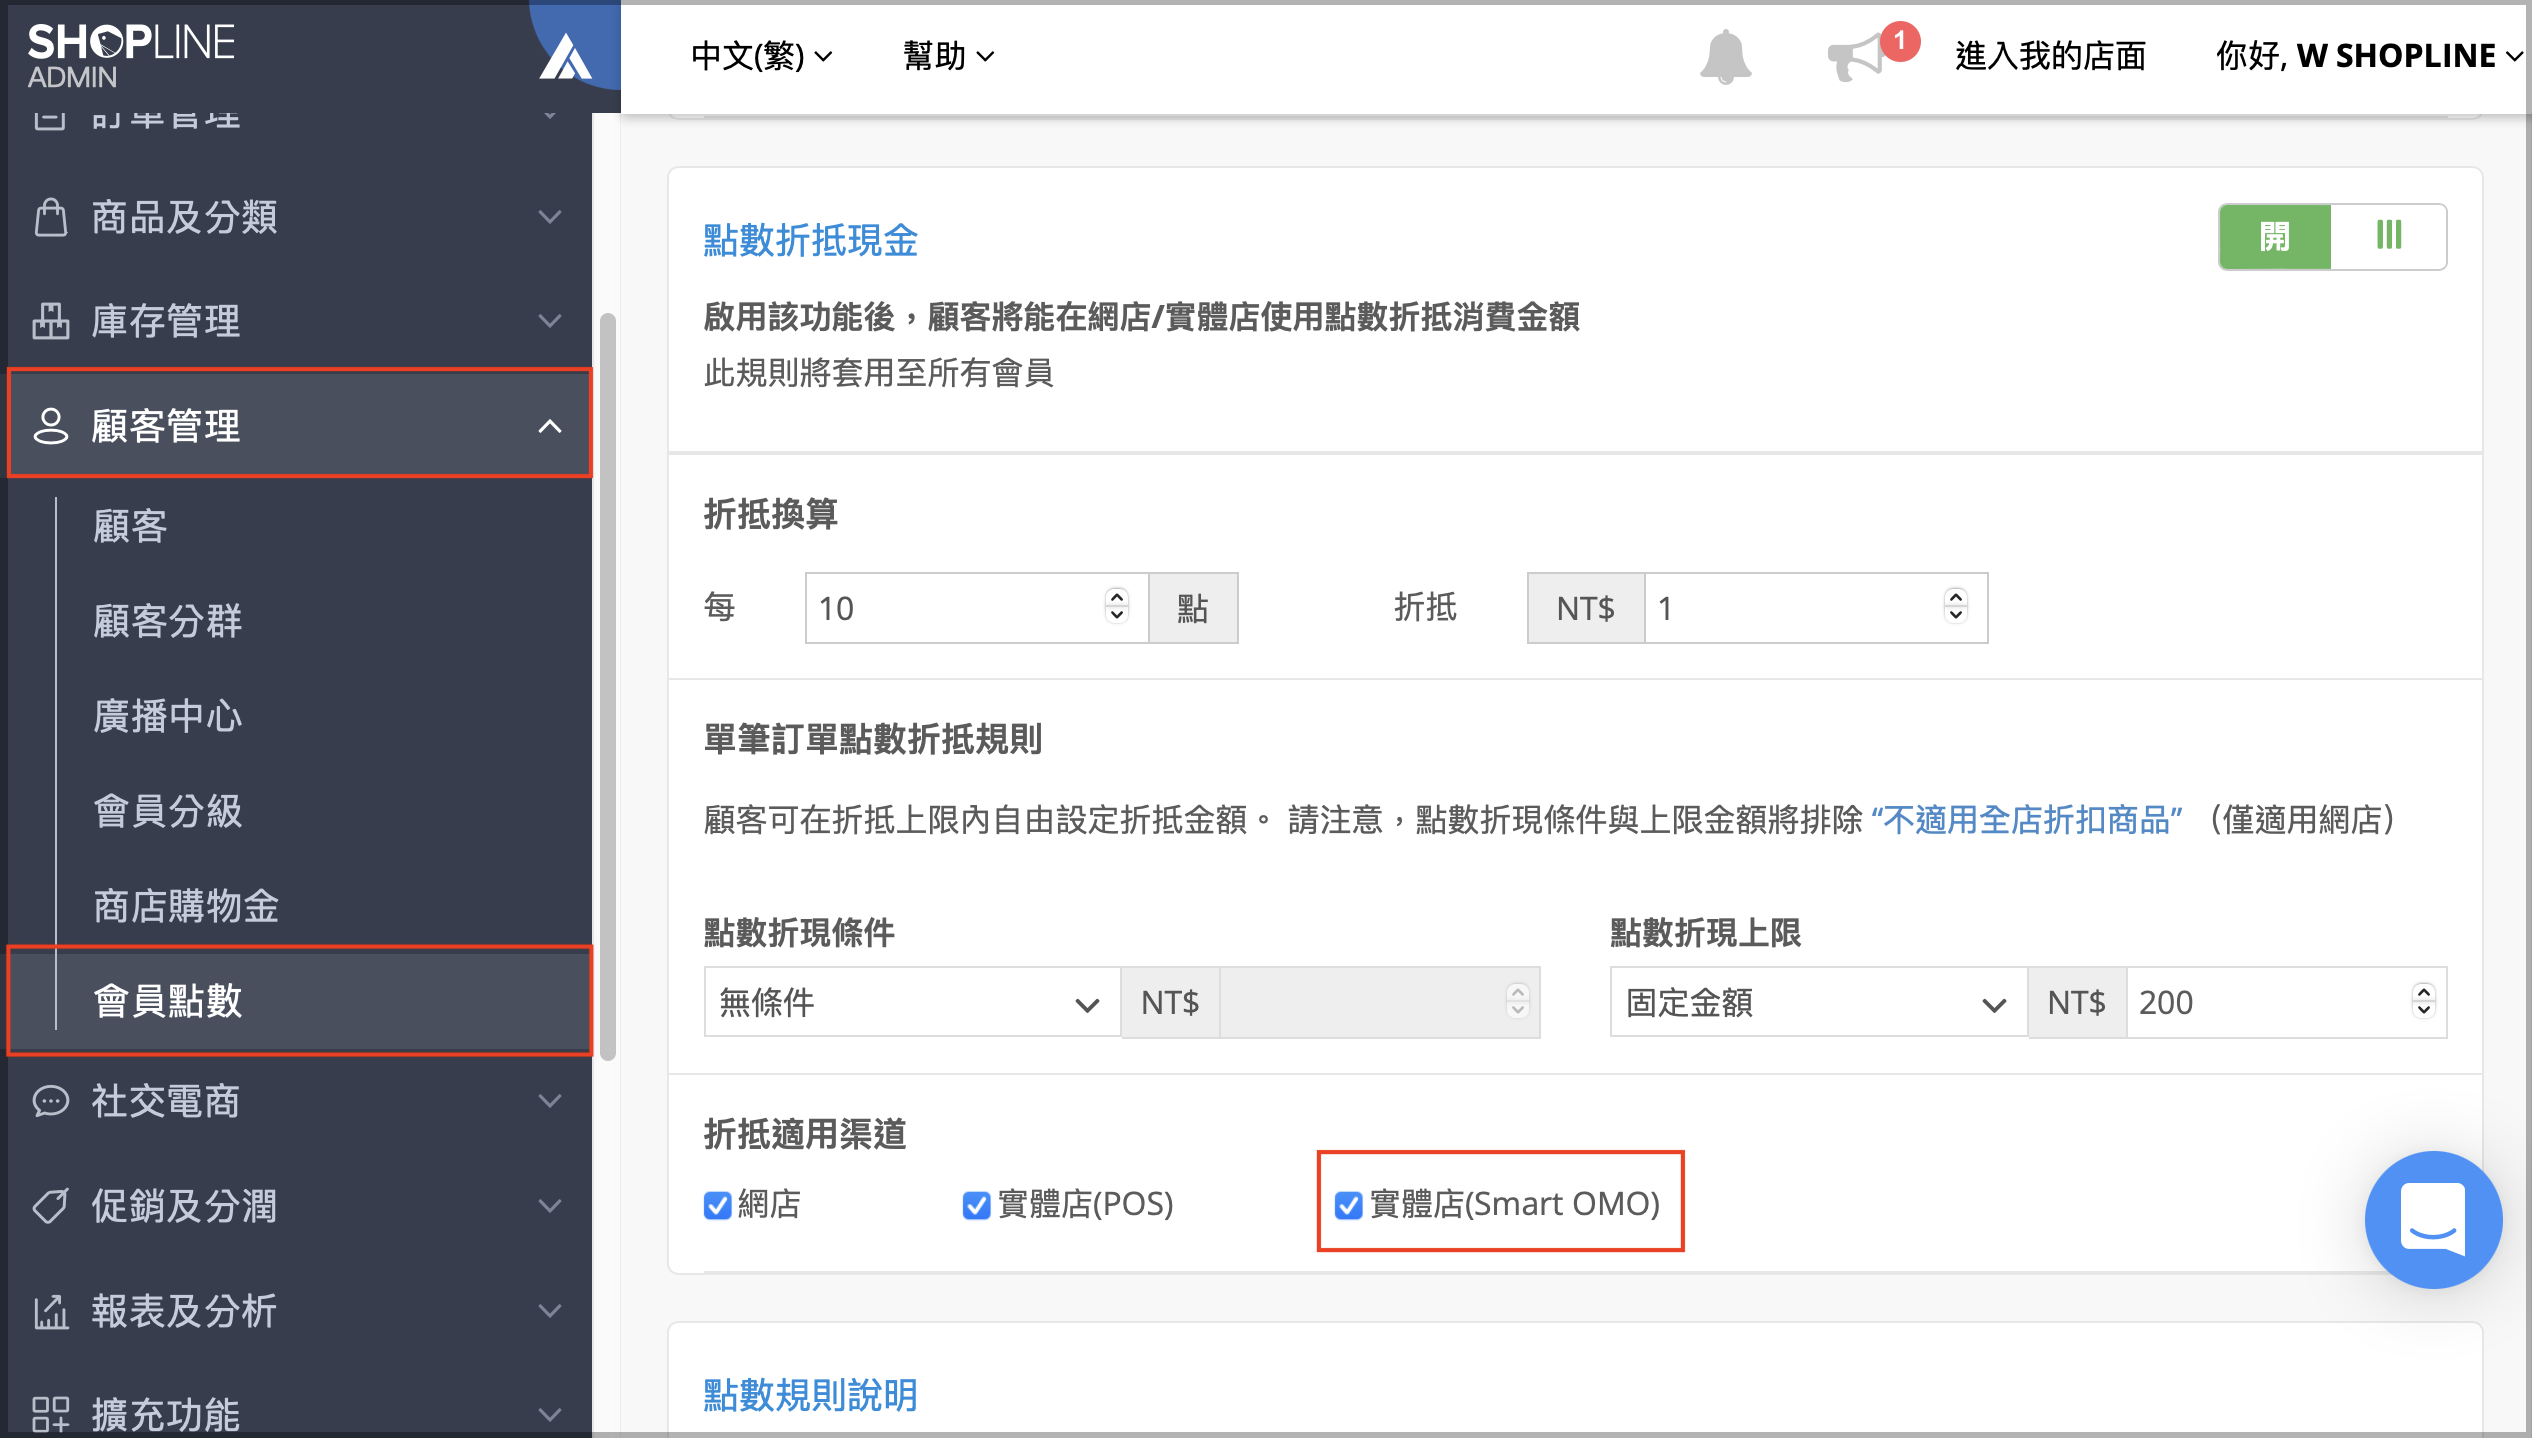Uncheck the 實體店(Smart OMO) checkbox

click(1348, 1205)
